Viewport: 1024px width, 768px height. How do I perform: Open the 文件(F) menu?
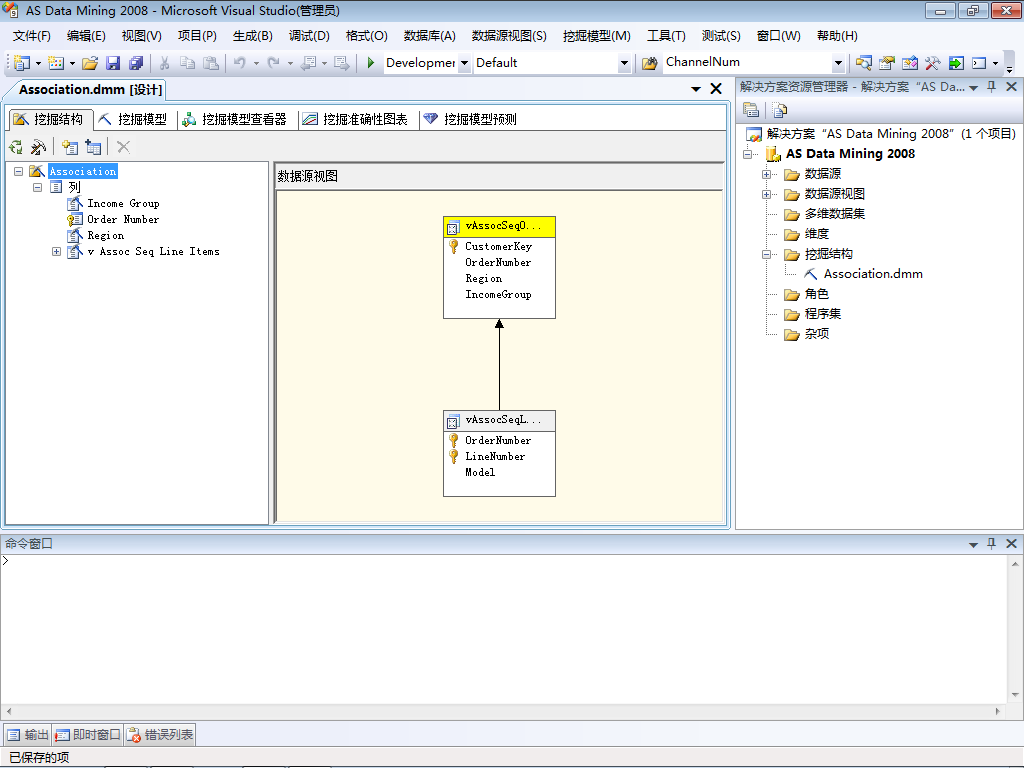coord(31,36)
